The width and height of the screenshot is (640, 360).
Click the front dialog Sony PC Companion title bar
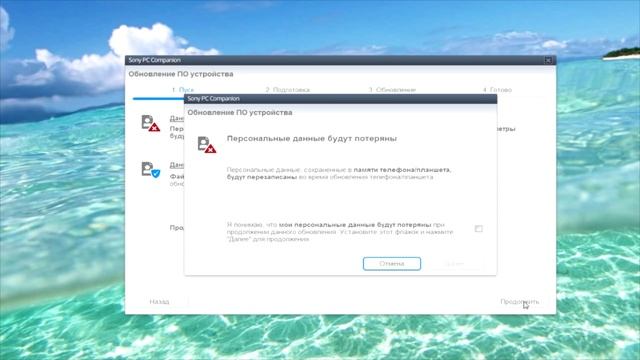(340, 99)
